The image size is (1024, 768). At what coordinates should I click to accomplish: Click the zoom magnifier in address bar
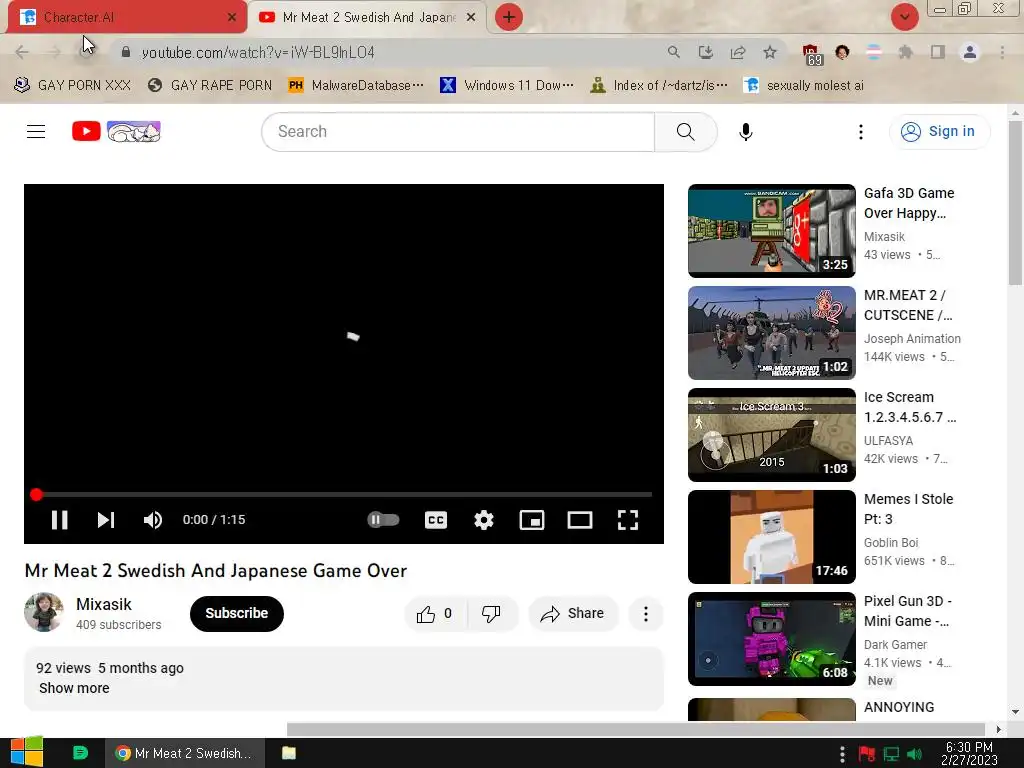click(674, 52)
